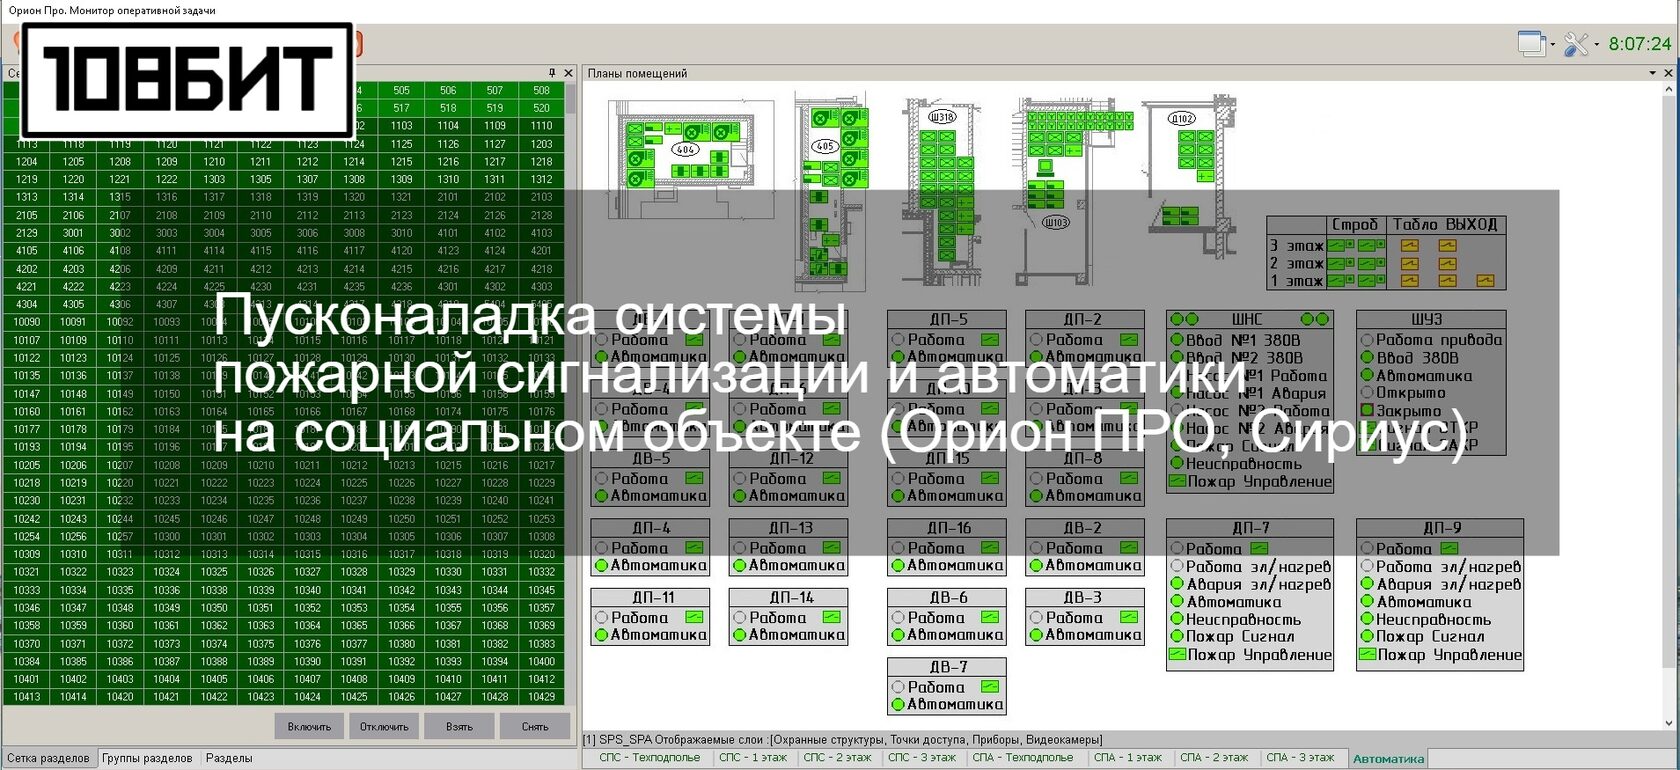Pin the sections grid panel

click(552, 73)
